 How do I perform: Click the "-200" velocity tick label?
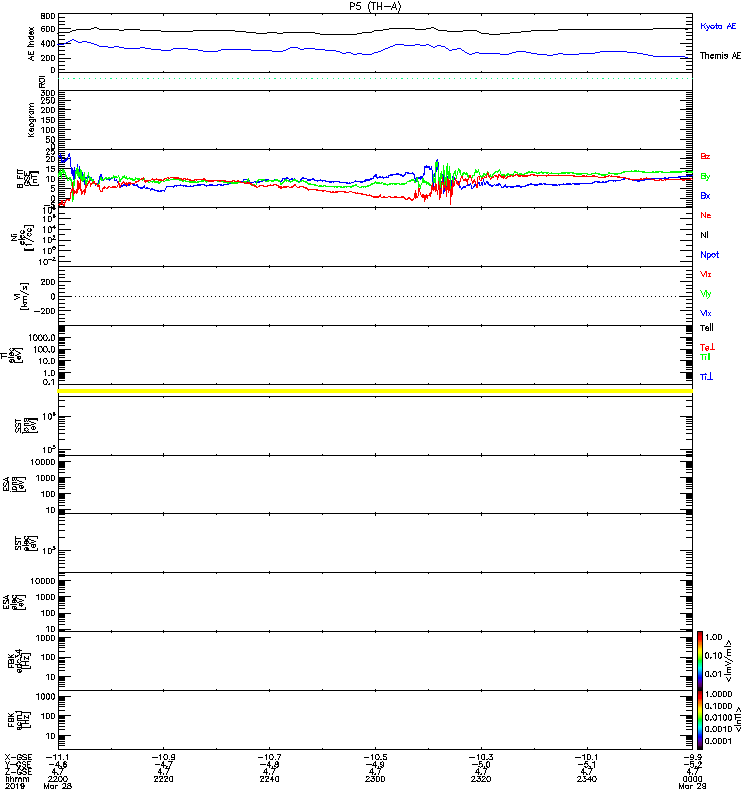[x=44, y=311]
